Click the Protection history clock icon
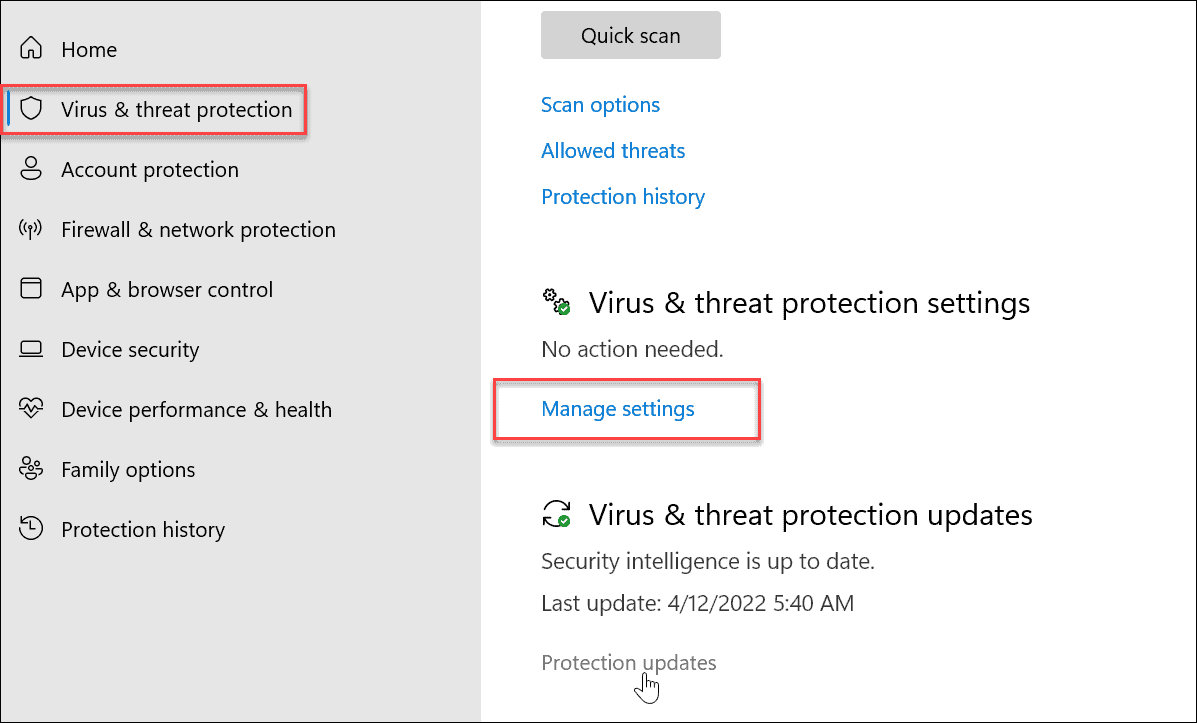This screenshot has width=1197, height=723. click(x=33, y=529)
